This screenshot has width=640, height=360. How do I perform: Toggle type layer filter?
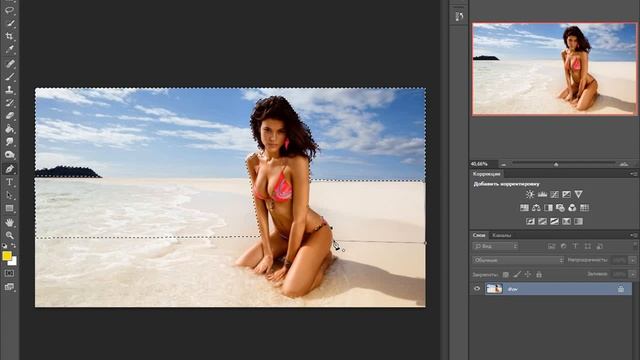(576, 246)
